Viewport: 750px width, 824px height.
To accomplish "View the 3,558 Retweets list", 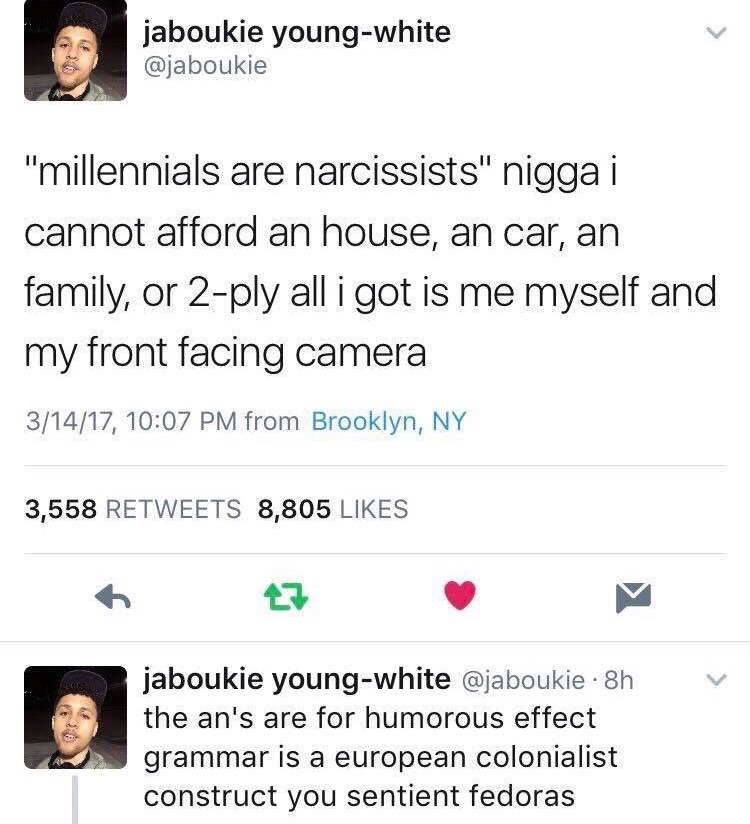I will [132, 509].
